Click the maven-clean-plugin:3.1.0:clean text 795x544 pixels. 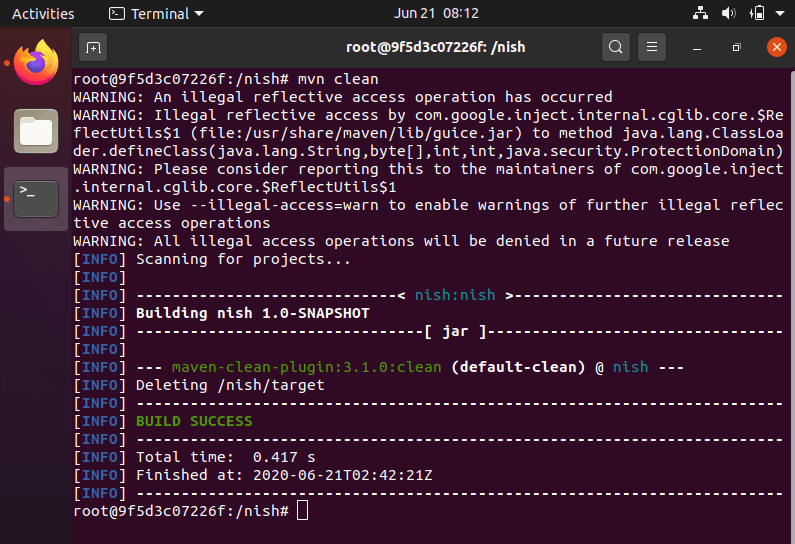(306, 367)
